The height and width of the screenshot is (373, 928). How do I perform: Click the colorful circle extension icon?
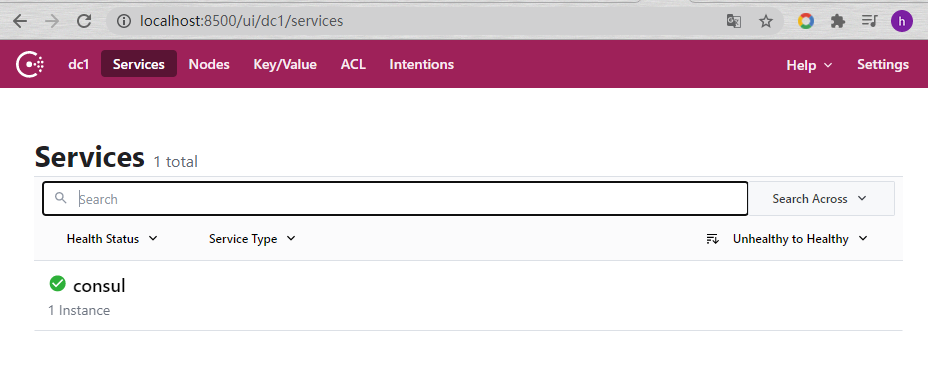(805, 21)
